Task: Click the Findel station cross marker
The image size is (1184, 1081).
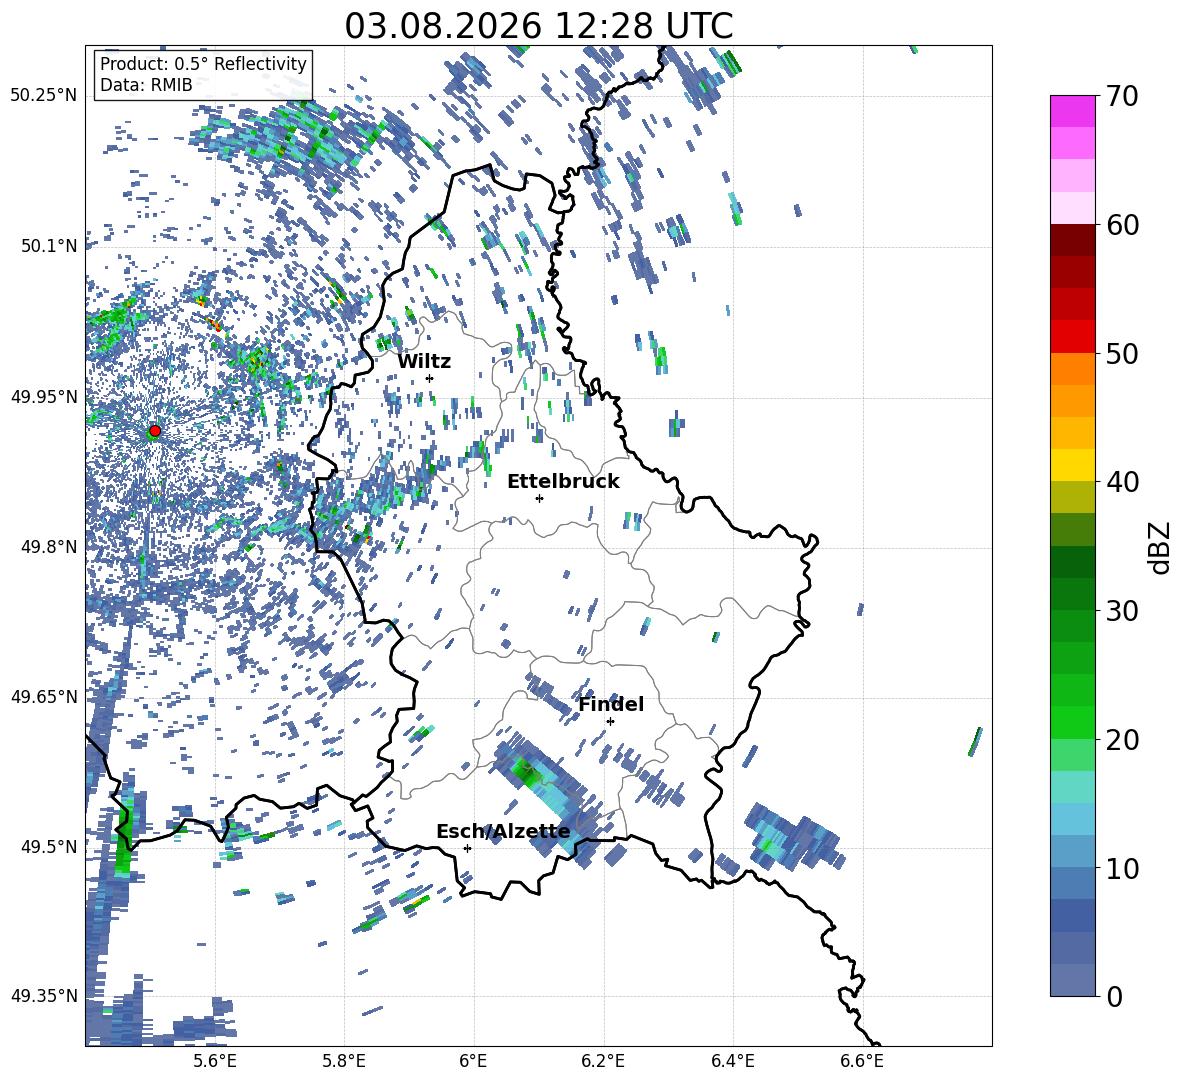Action: pos(610,722)
